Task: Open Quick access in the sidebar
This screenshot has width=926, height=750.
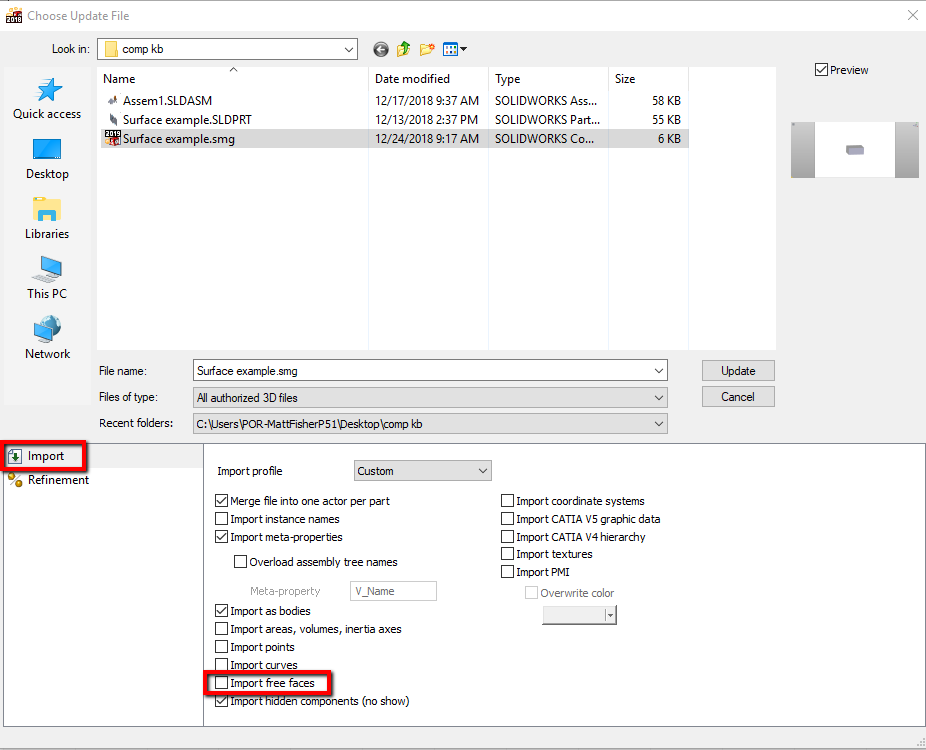Action: coord(47,99)
